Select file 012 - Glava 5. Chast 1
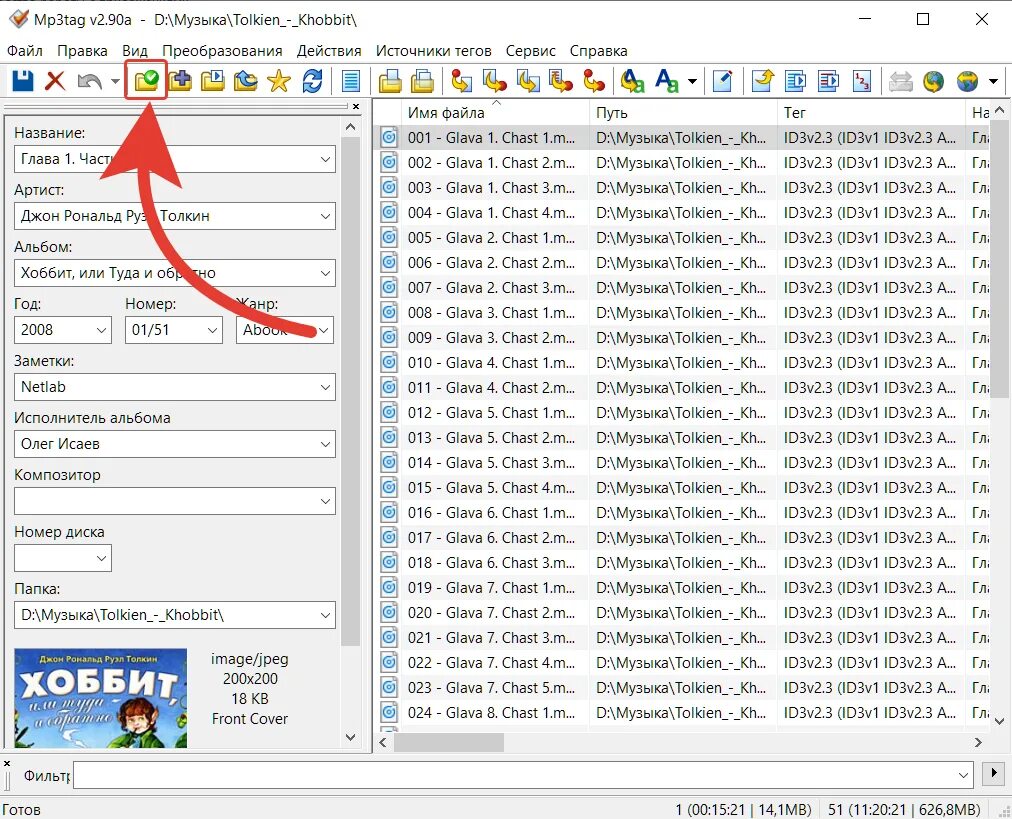This screenshot has width=1012, height=819. [491, 412]
